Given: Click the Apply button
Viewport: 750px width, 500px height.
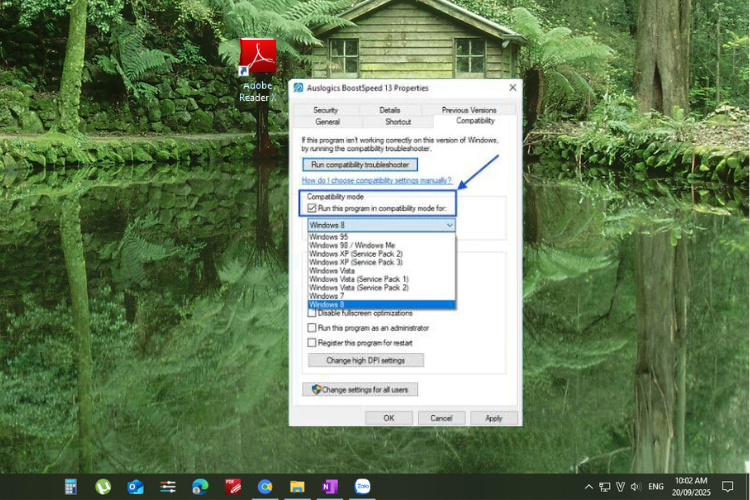Looking at the screenshot, I should point(494,418).
